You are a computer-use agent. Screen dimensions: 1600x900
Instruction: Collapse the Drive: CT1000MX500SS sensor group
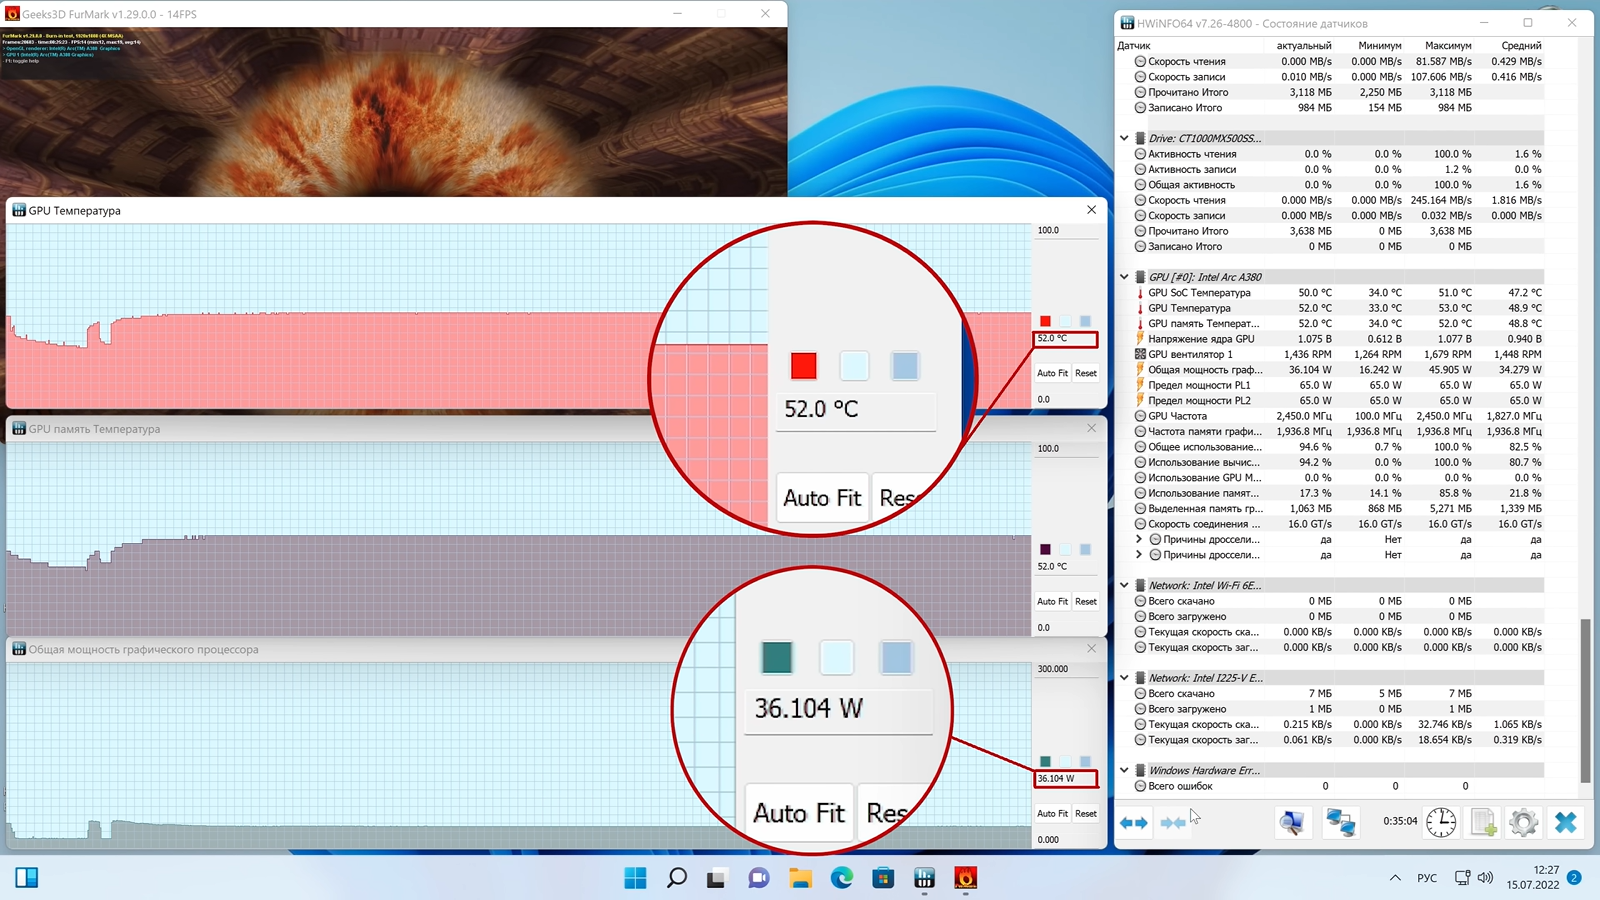1124,138
